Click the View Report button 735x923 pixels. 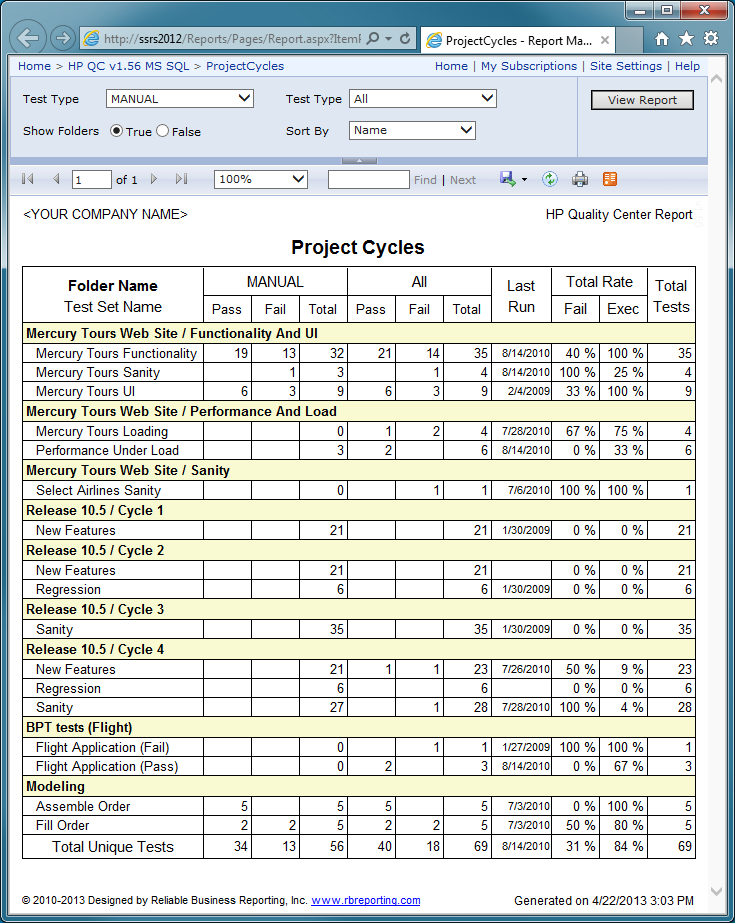click(x=642, y=100)
